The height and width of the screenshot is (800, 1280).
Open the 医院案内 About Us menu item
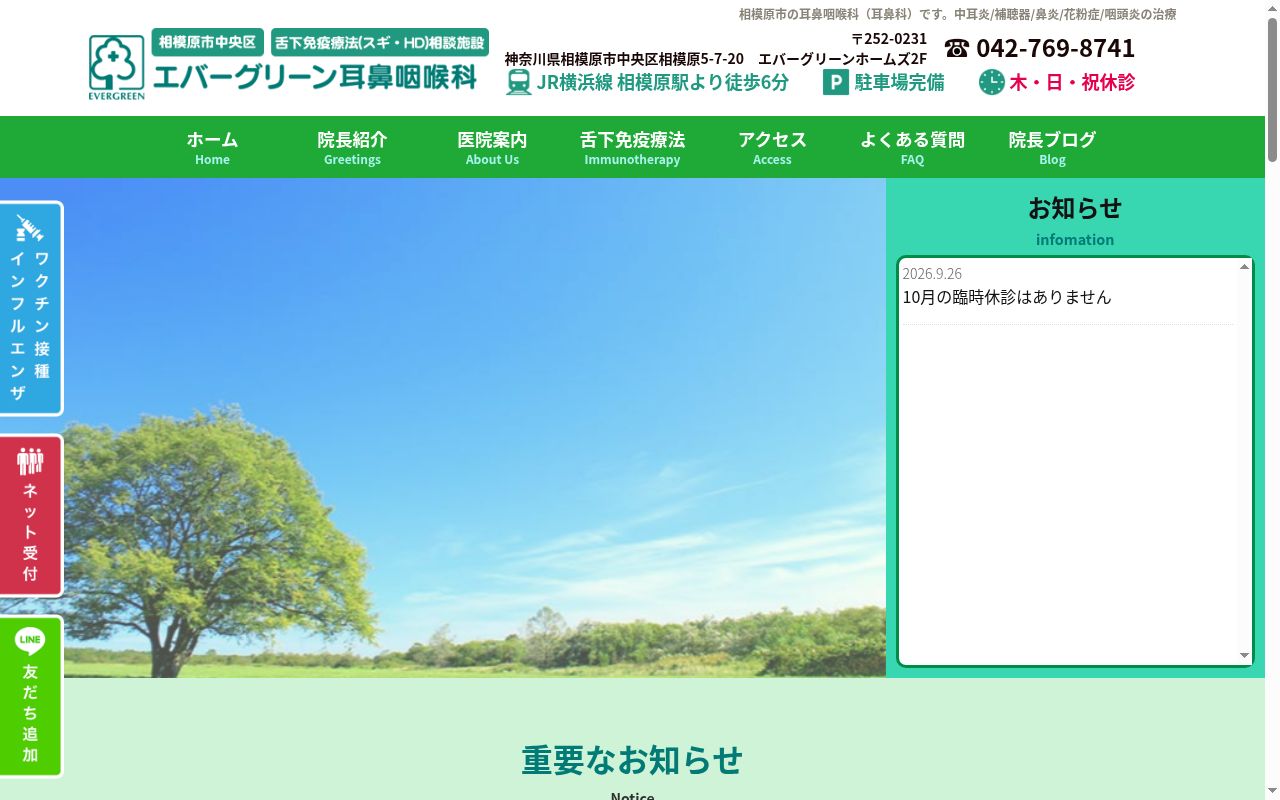[492, 147]
